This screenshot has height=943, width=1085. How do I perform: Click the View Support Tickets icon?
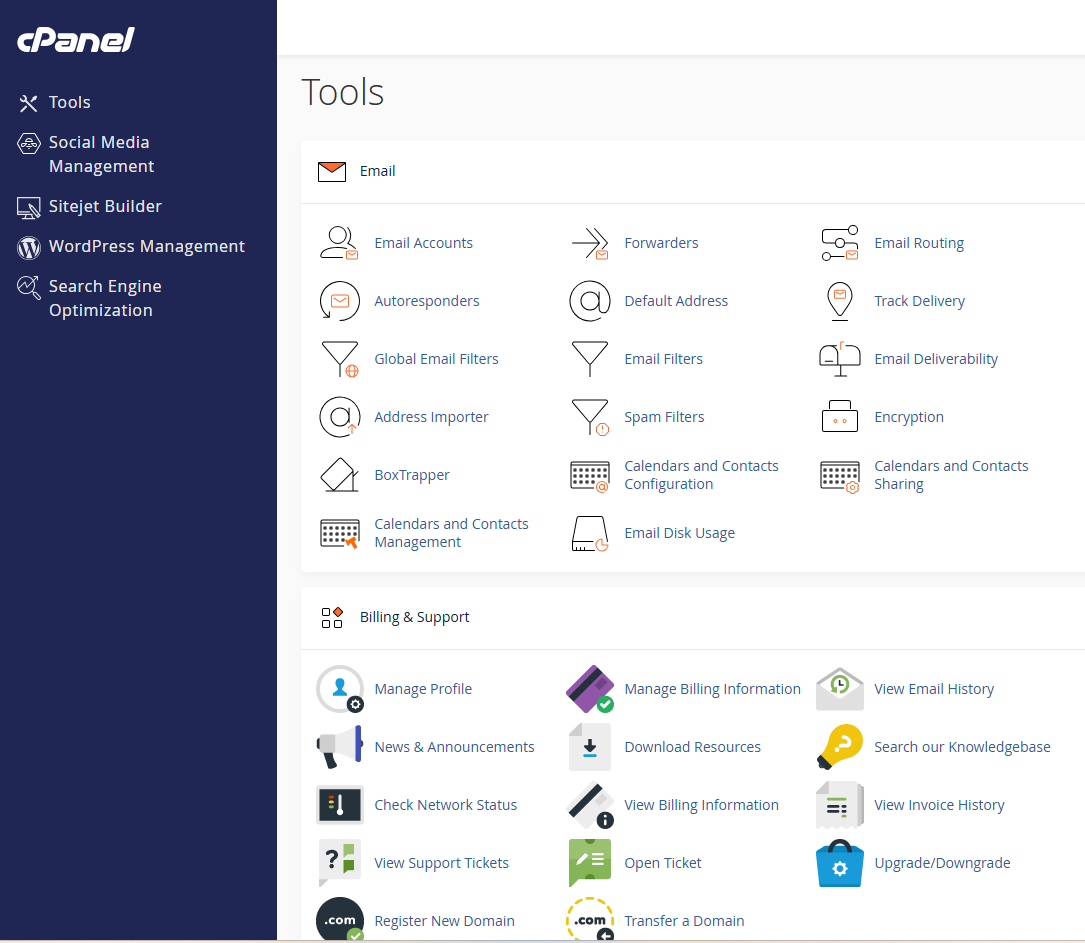tap(339, 863)
